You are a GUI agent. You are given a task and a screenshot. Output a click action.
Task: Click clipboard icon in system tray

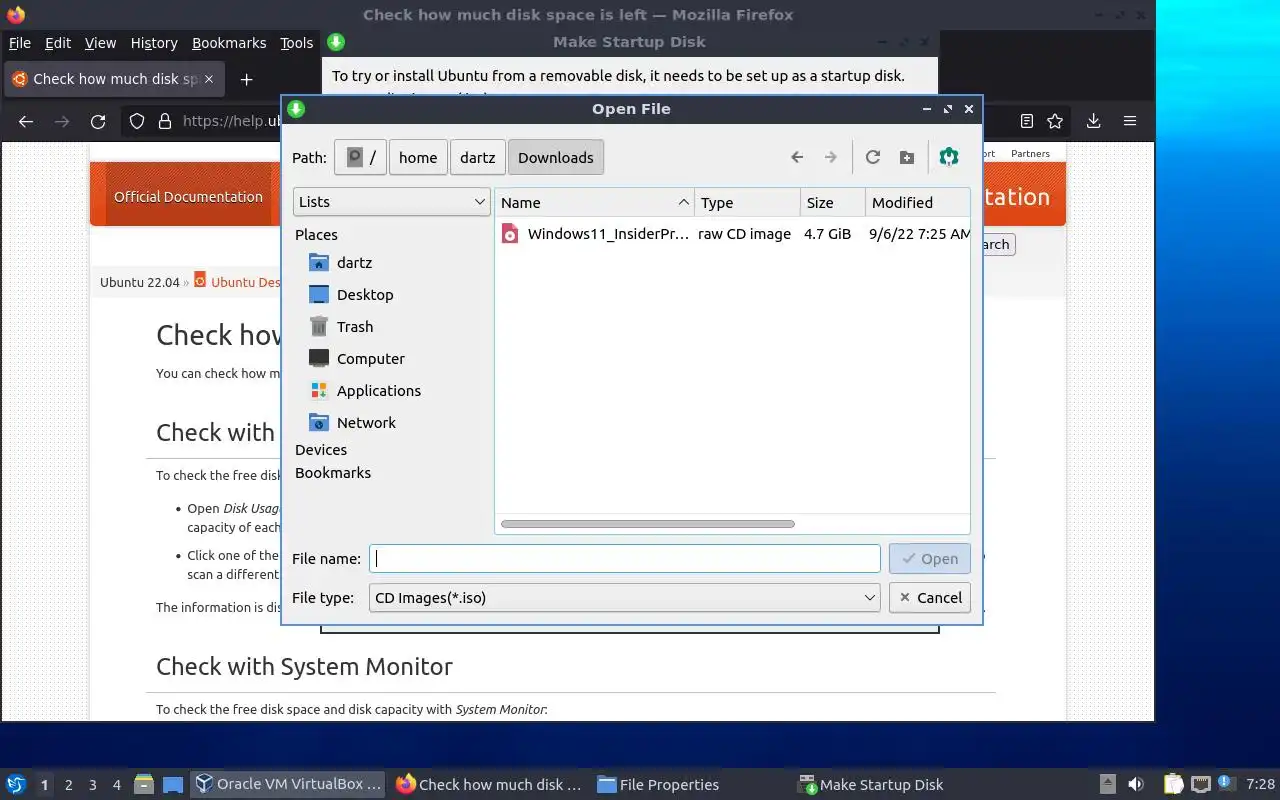point(1173,784)
